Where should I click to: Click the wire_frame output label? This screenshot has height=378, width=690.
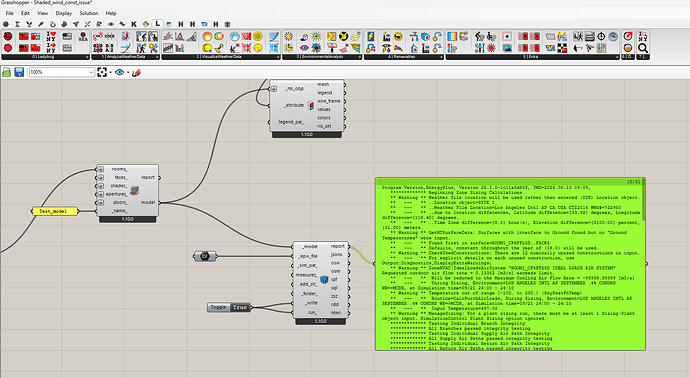328,101
